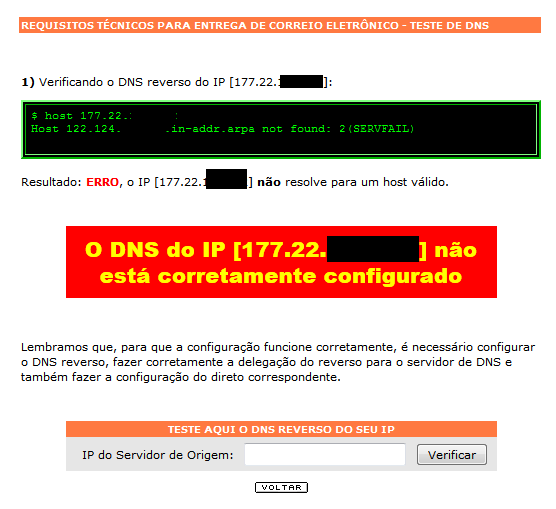Click the orange DNS test page header
The image size is (556, 509).
click(x=280, y=25)
